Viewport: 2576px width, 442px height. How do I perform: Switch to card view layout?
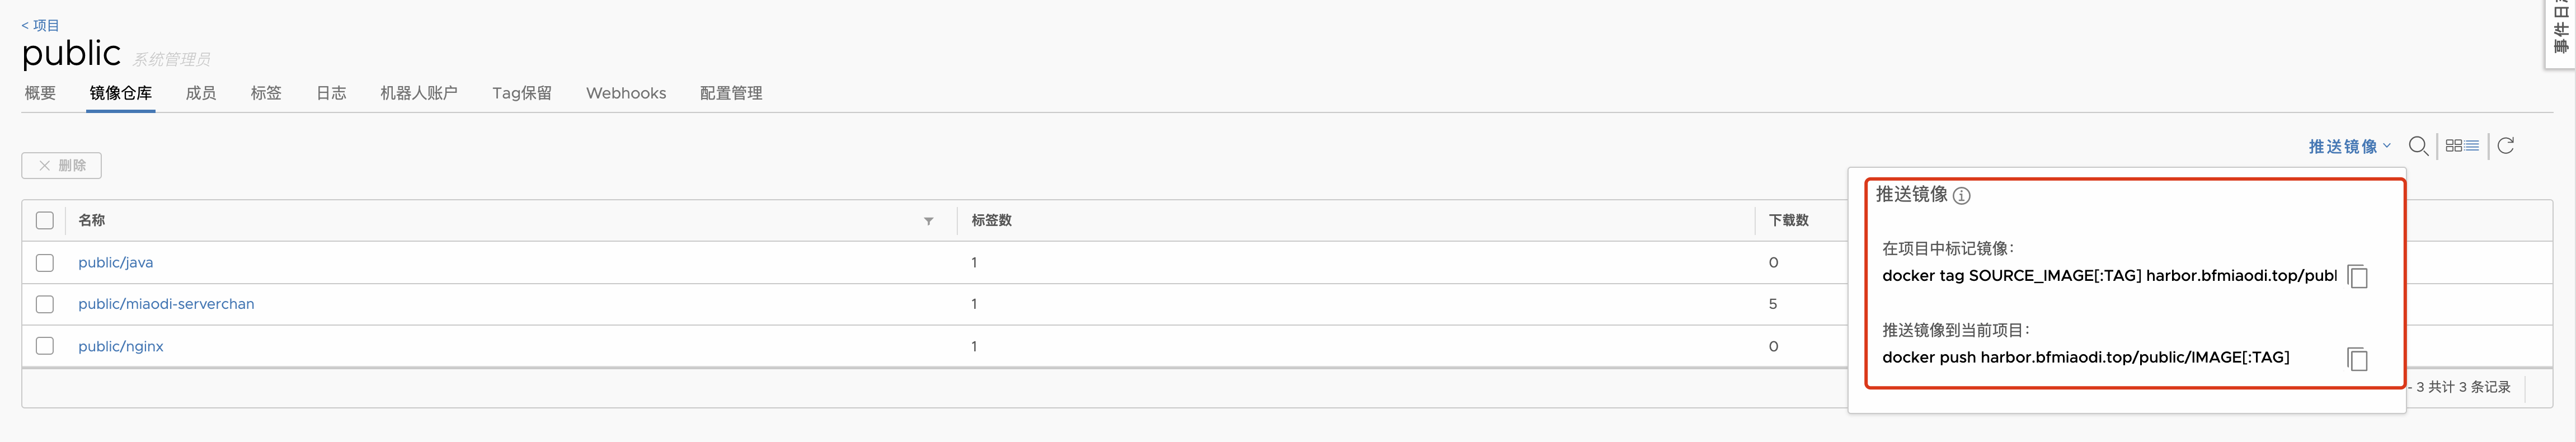pos(2454,146)
